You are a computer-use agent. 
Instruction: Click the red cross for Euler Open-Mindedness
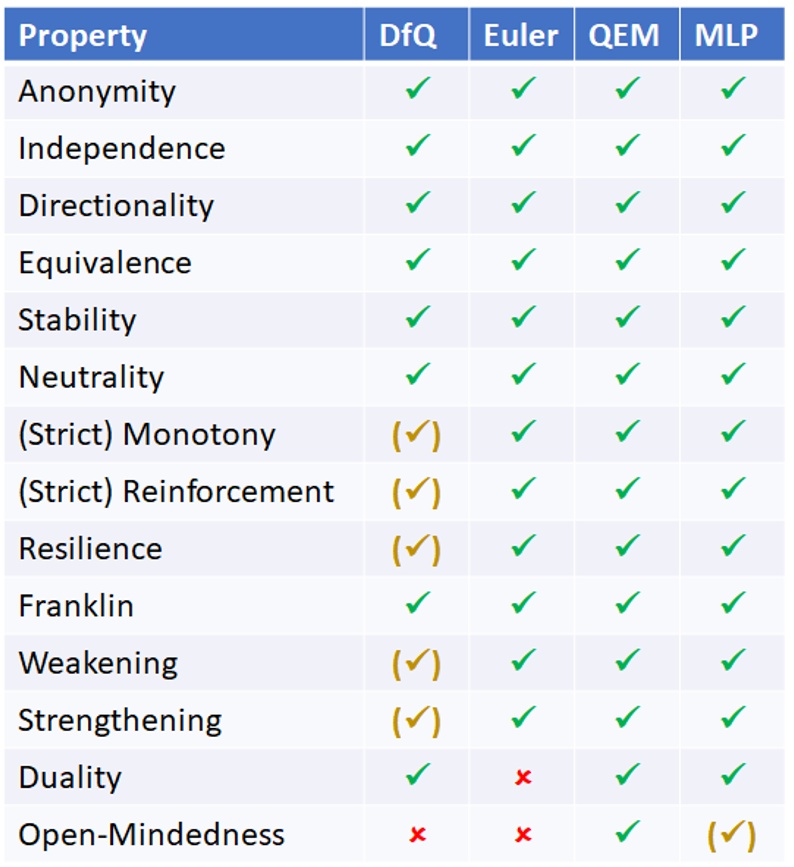click(522, 834)
